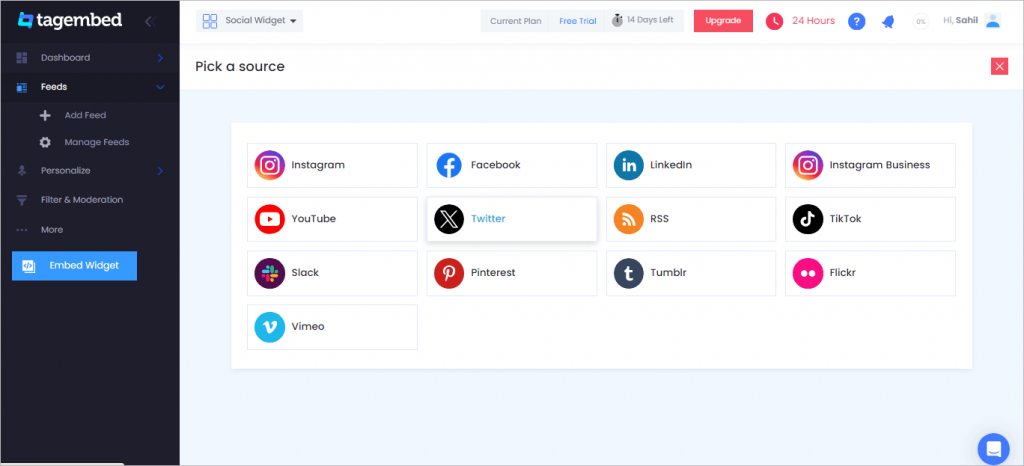Click the Hi, Sahil greeting
The image size is (1024, 466).
[x=961, y=21]
